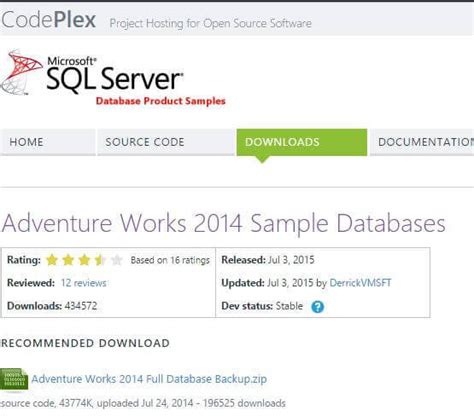Download Adventure Works 2014 Full Database Backup.zip
The width and height of the screenshot is (474, 416).
(x=149, y=379)
